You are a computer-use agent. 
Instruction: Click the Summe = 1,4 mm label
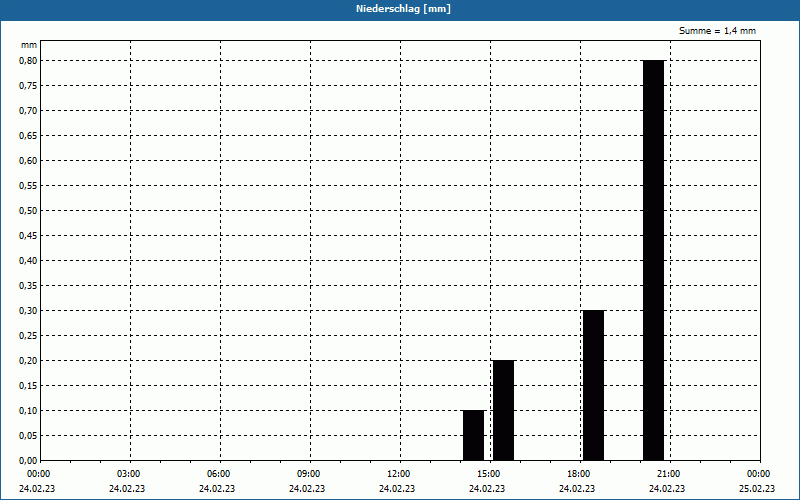pyautogui.click(x=717, y=31)
